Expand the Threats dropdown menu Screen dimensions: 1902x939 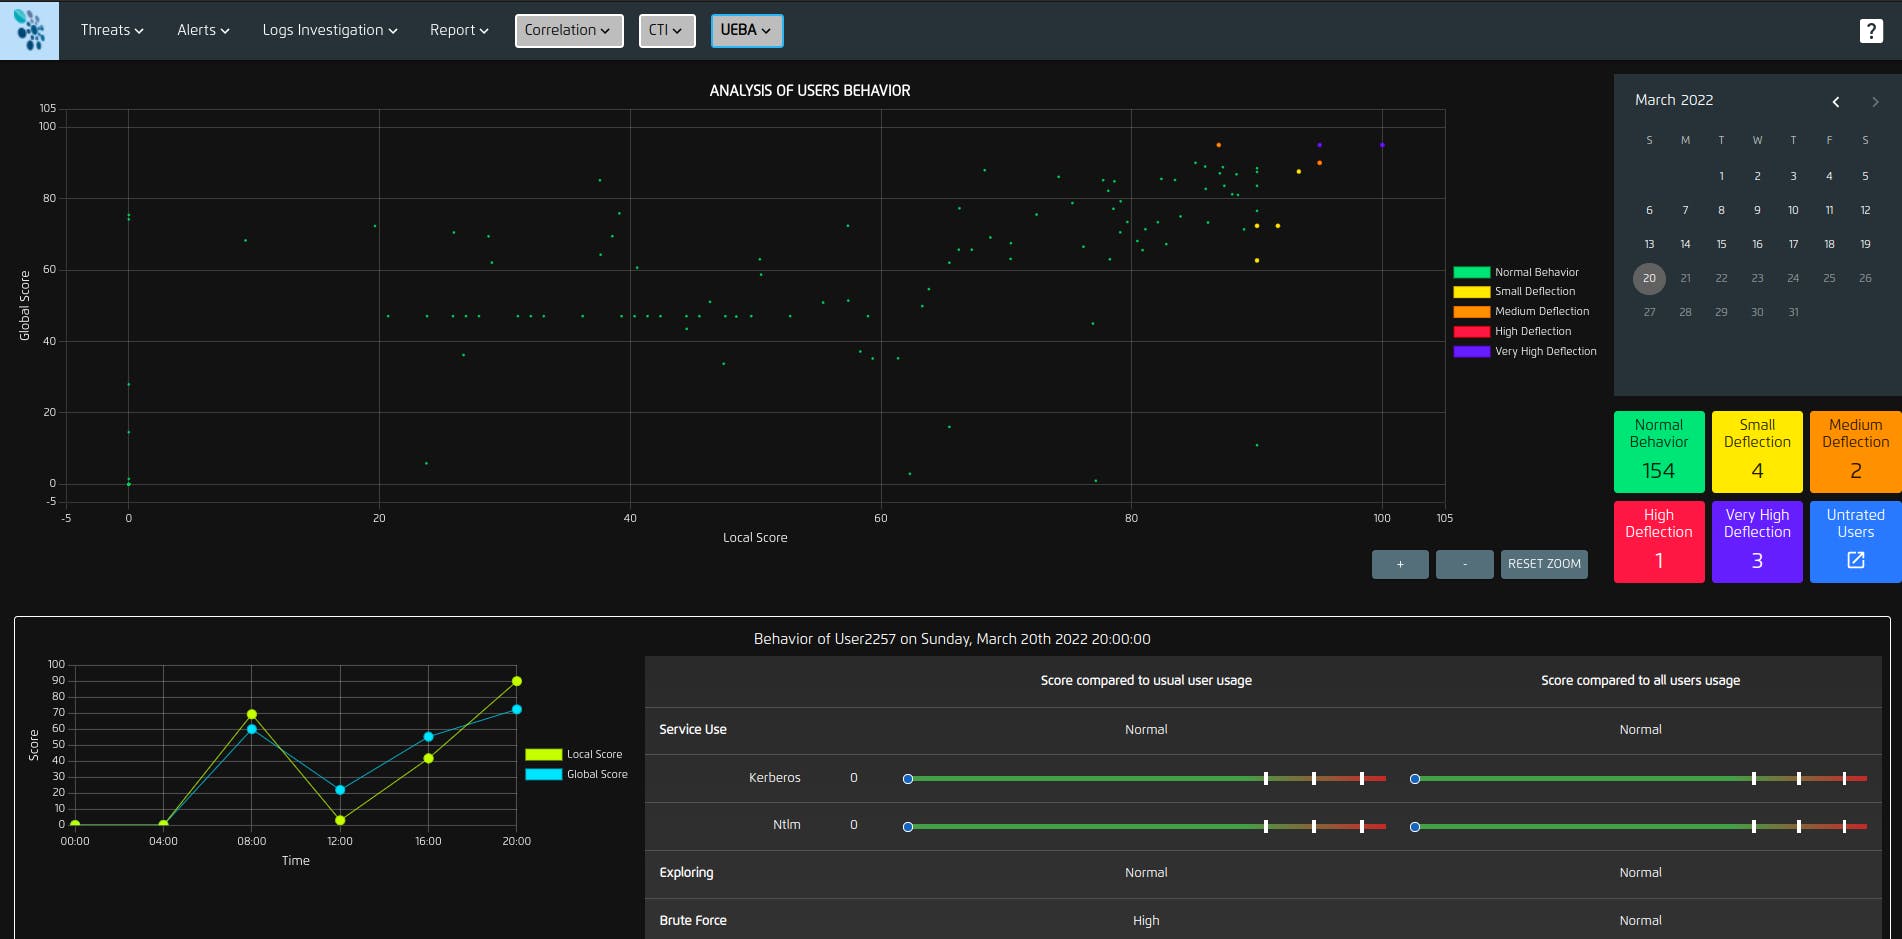point(112,30)
